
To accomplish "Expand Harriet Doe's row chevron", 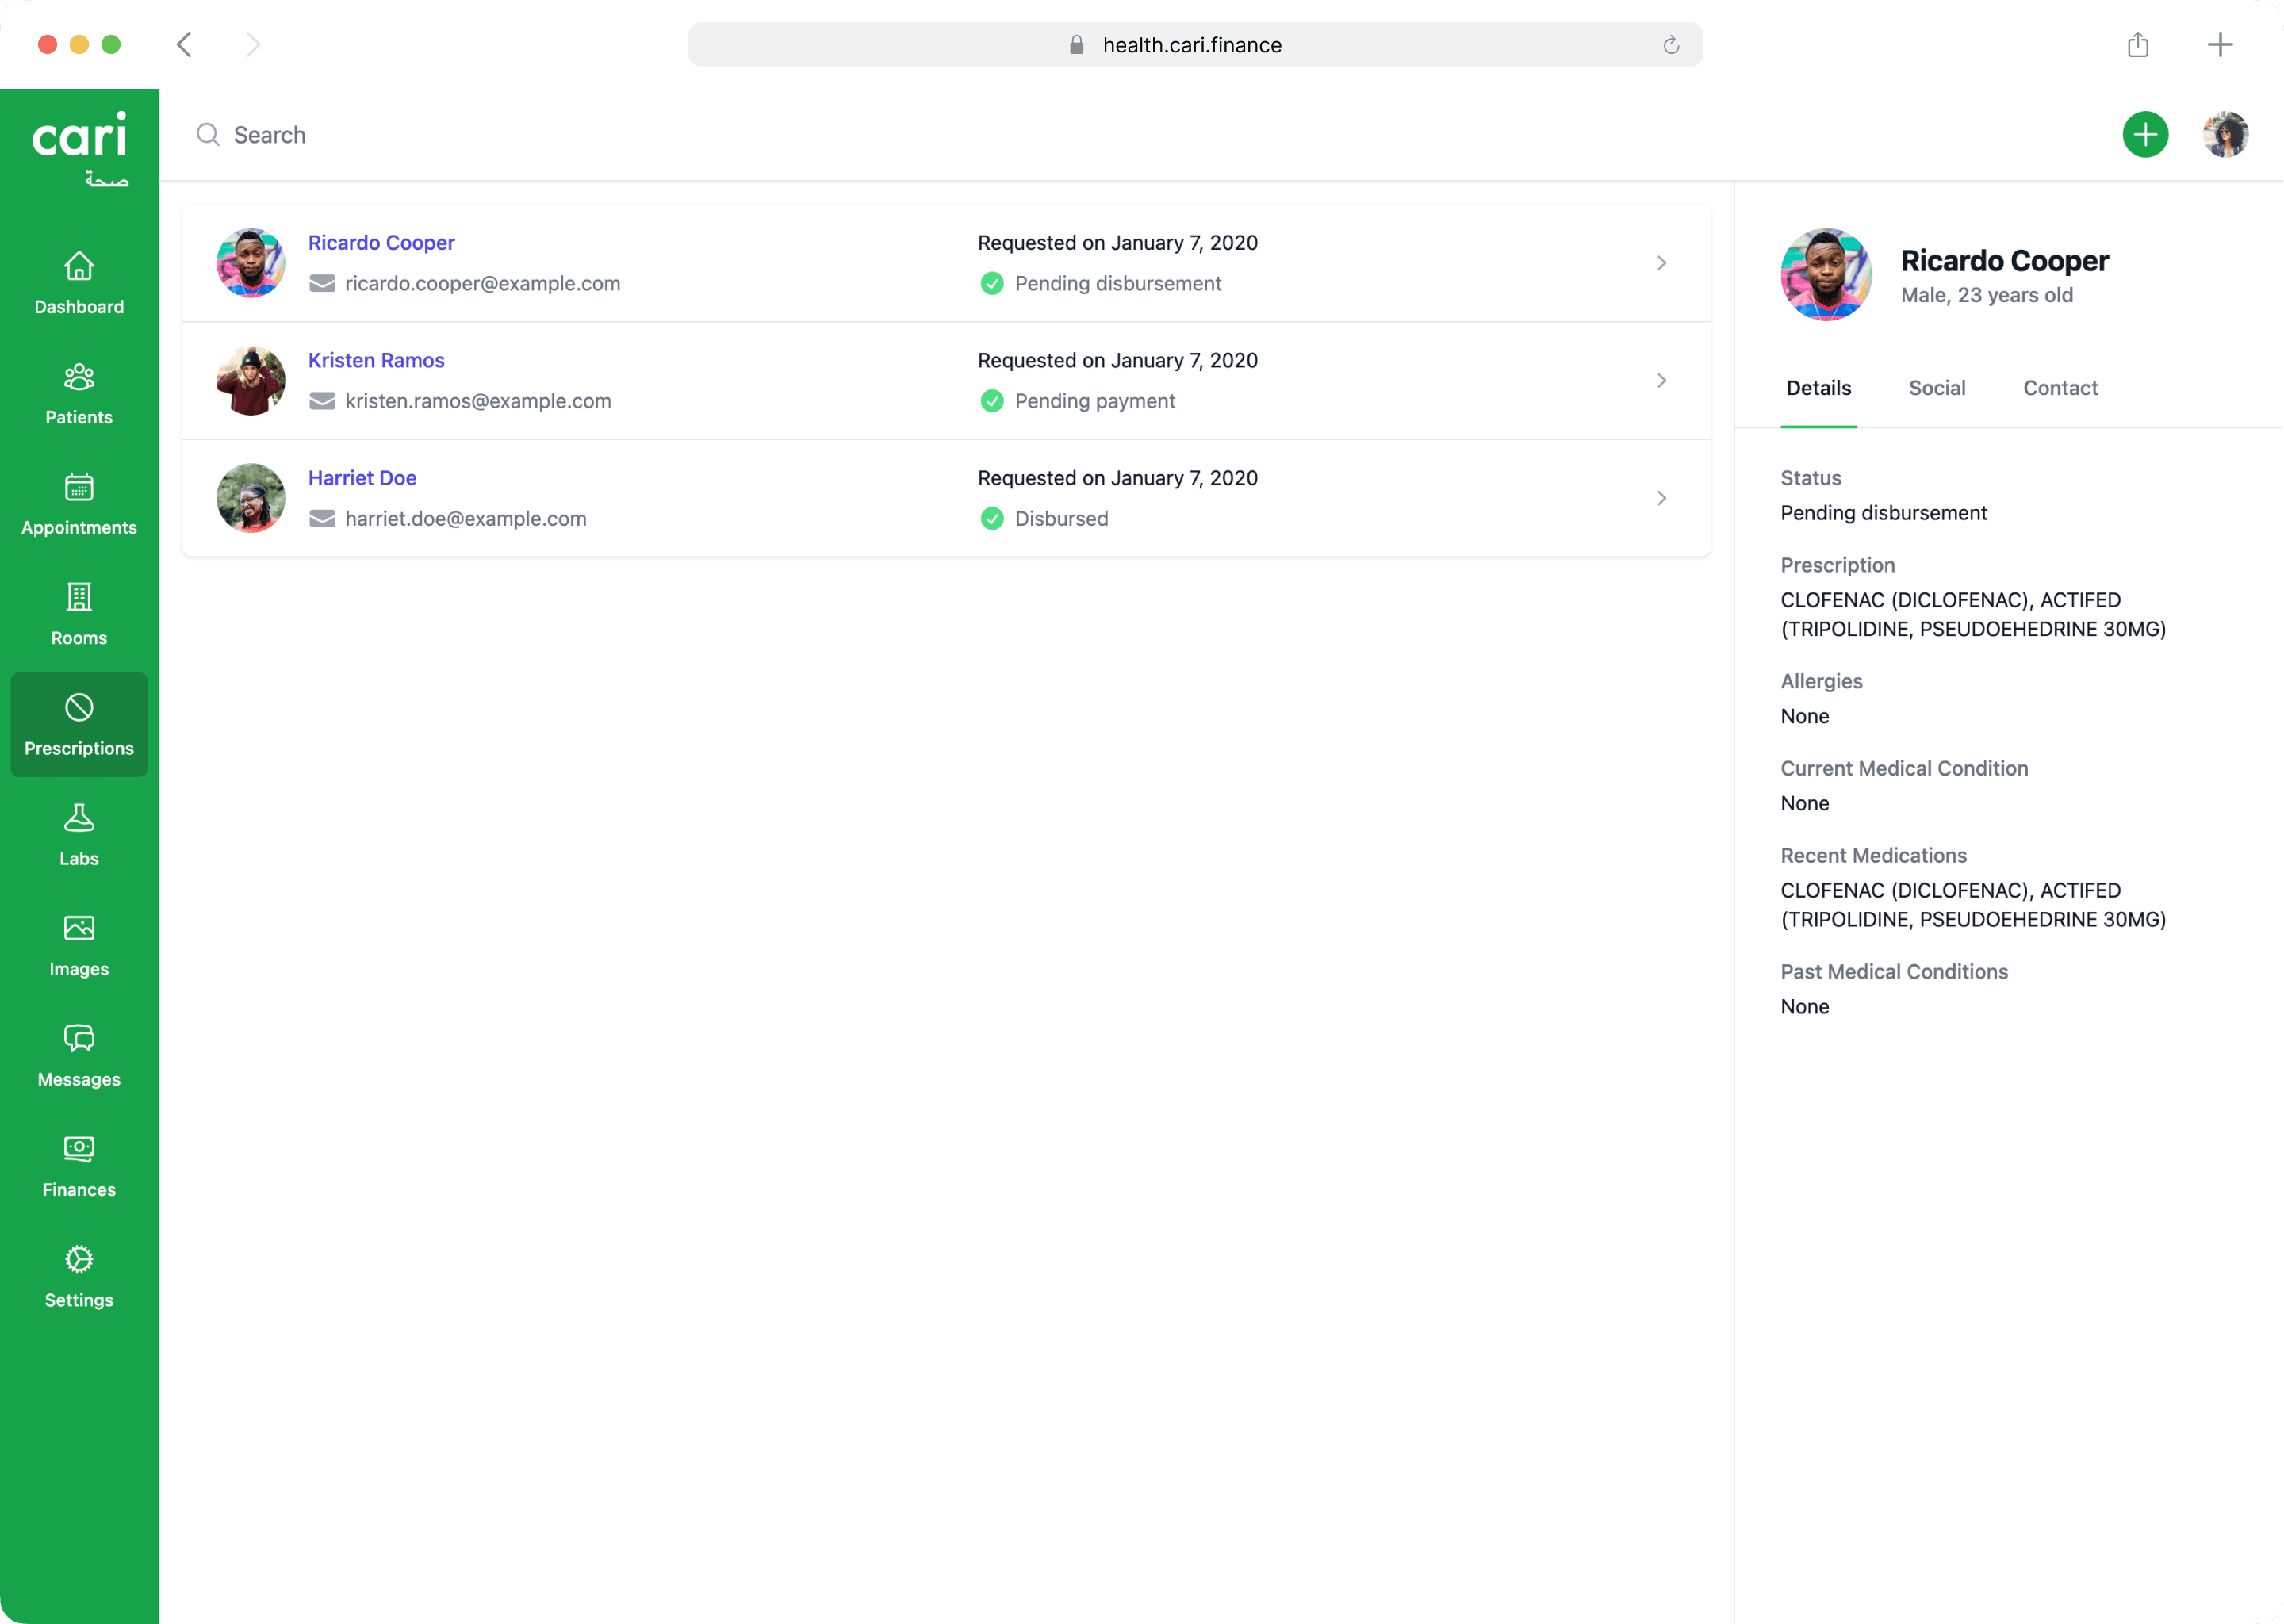I will tap(1661, 498).
